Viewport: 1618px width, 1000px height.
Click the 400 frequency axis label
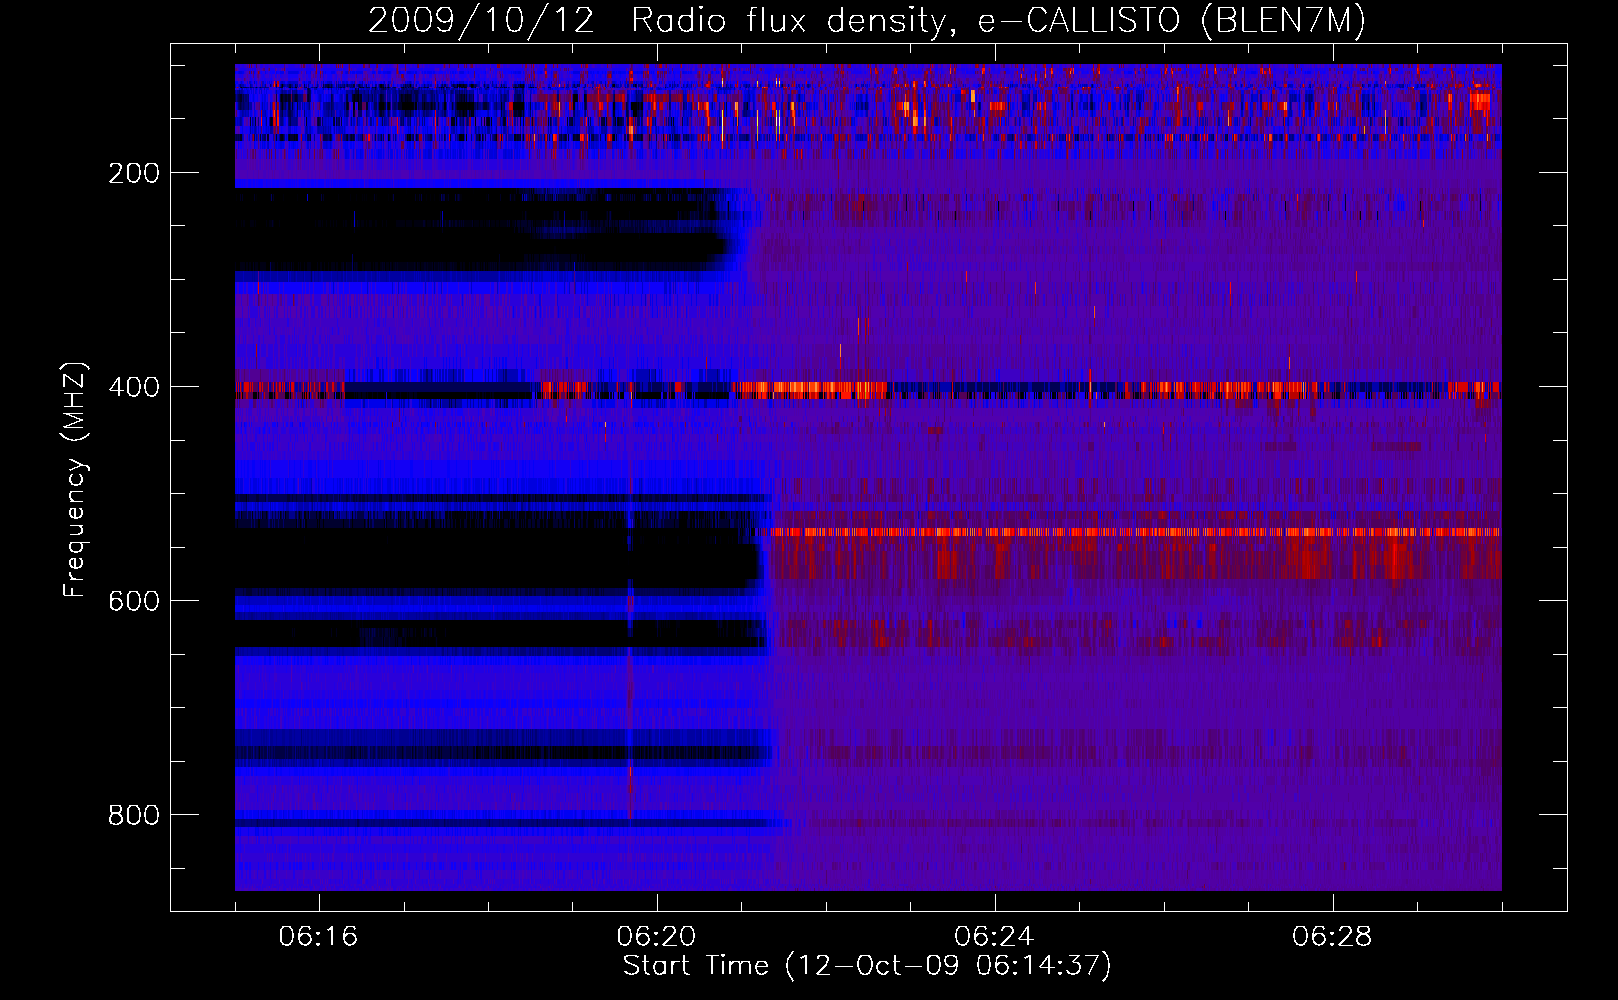134,387
